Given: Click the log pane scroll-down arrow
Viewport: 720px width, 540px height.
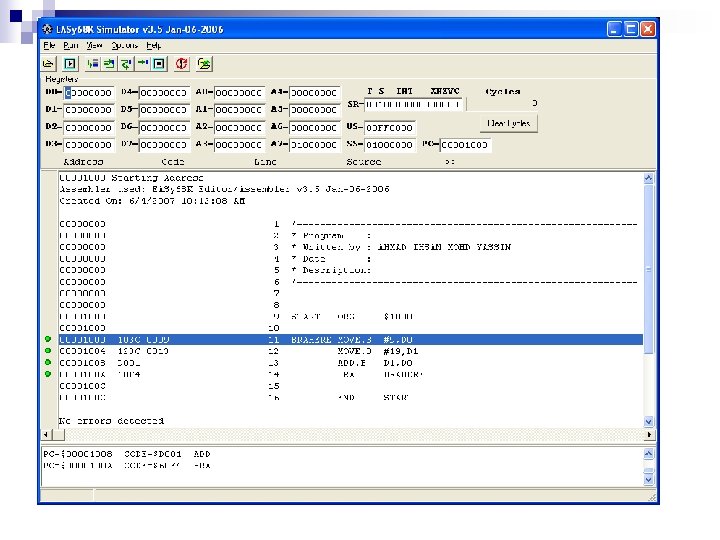Looking at the screenshot, I should tap(648, 480).
